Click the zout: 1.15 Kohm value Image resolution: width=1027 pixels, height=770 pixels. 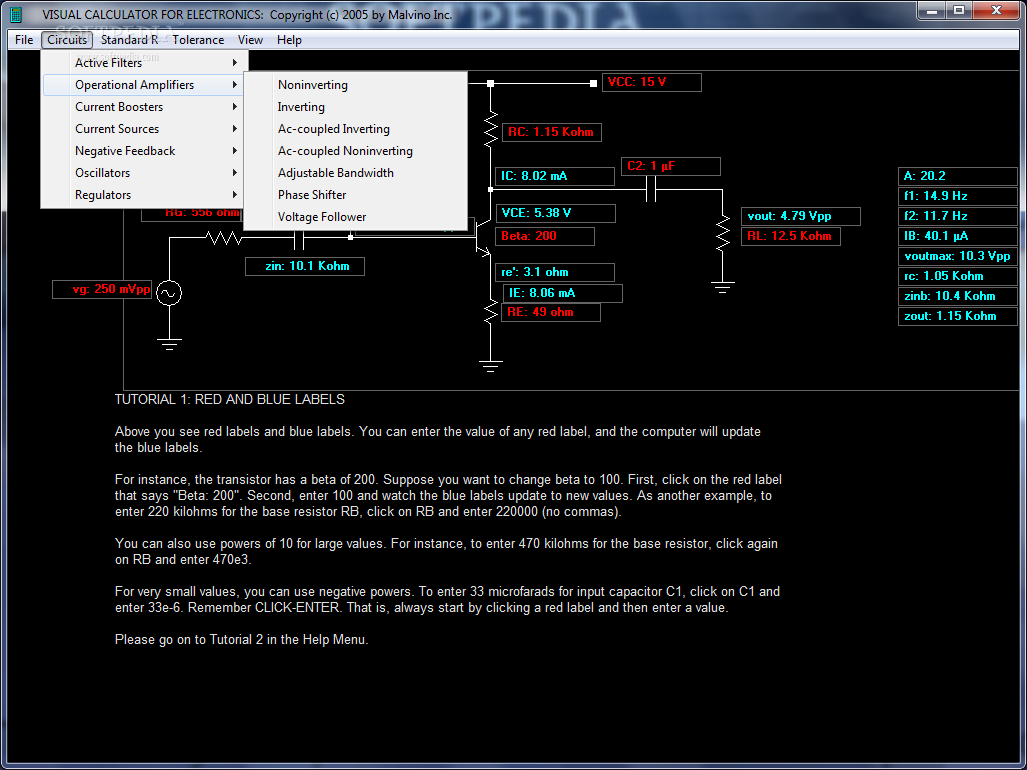click(x=958, y=316)
